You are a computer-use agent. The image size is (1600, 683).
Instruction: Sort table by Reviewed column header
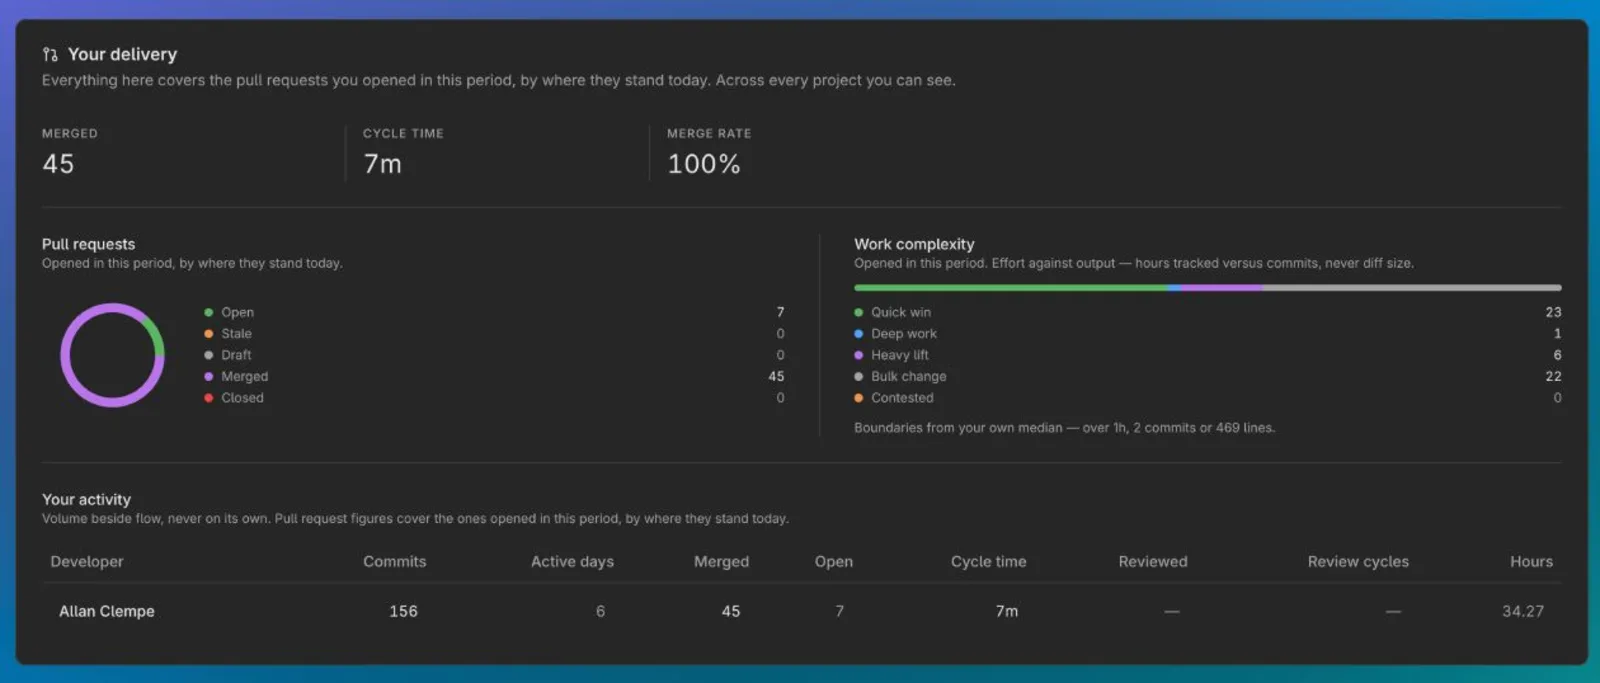coord(1153,562)
